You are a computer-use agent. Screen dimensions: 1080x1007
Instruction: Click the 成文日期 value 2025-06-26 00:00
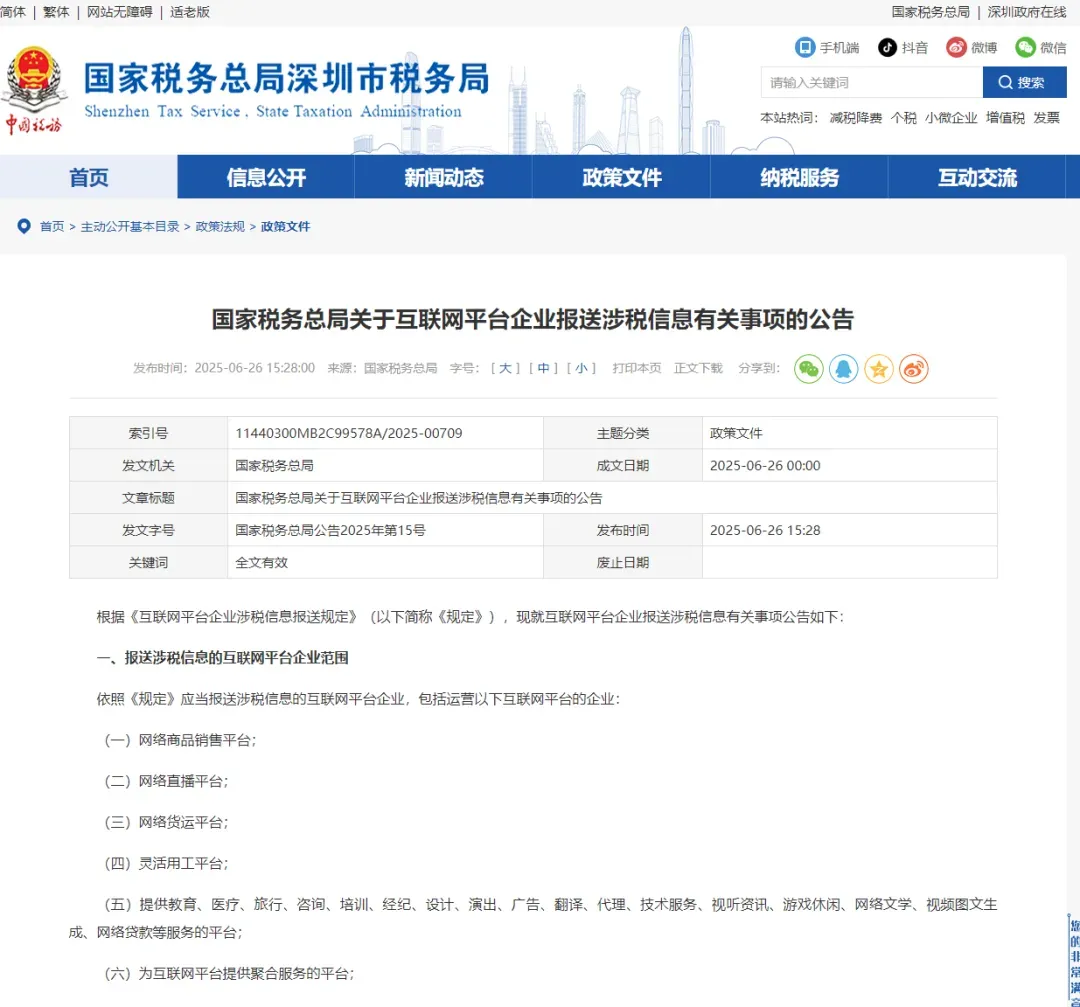[765, 466]
